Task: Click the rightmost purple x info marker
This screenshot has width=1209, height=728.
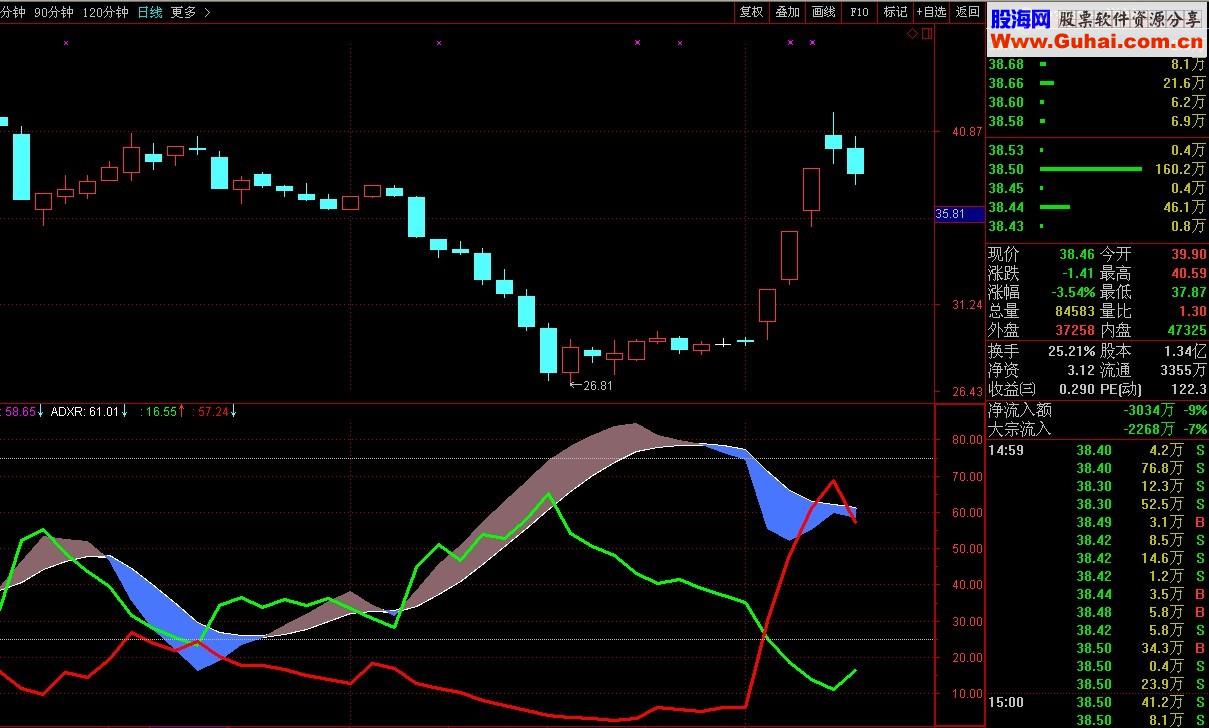Action: 812,43
